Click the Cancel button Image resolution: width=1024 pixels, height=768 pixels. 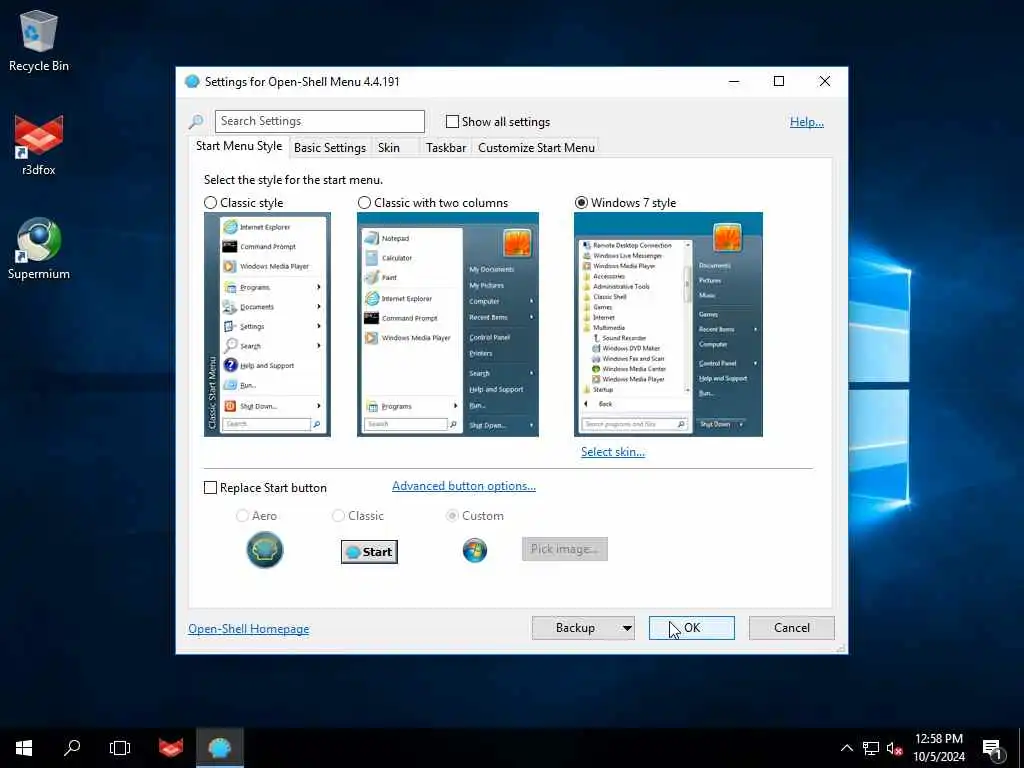[x=792, y=628]
